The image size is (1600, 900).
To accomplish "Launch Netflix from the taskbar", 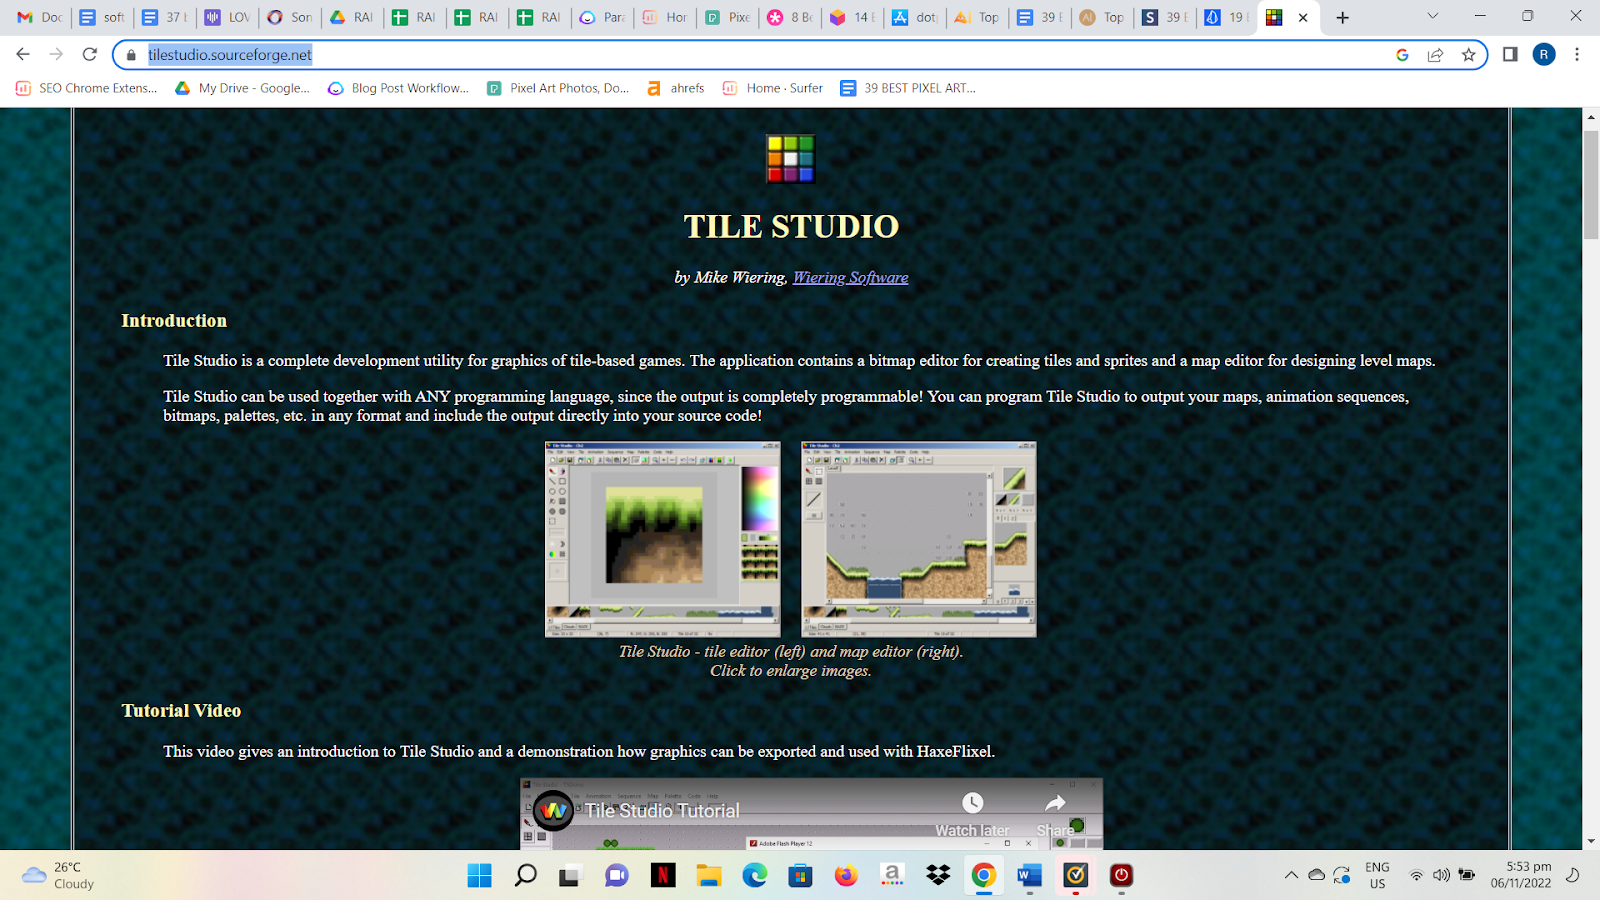I will click(x=663, y=876).
